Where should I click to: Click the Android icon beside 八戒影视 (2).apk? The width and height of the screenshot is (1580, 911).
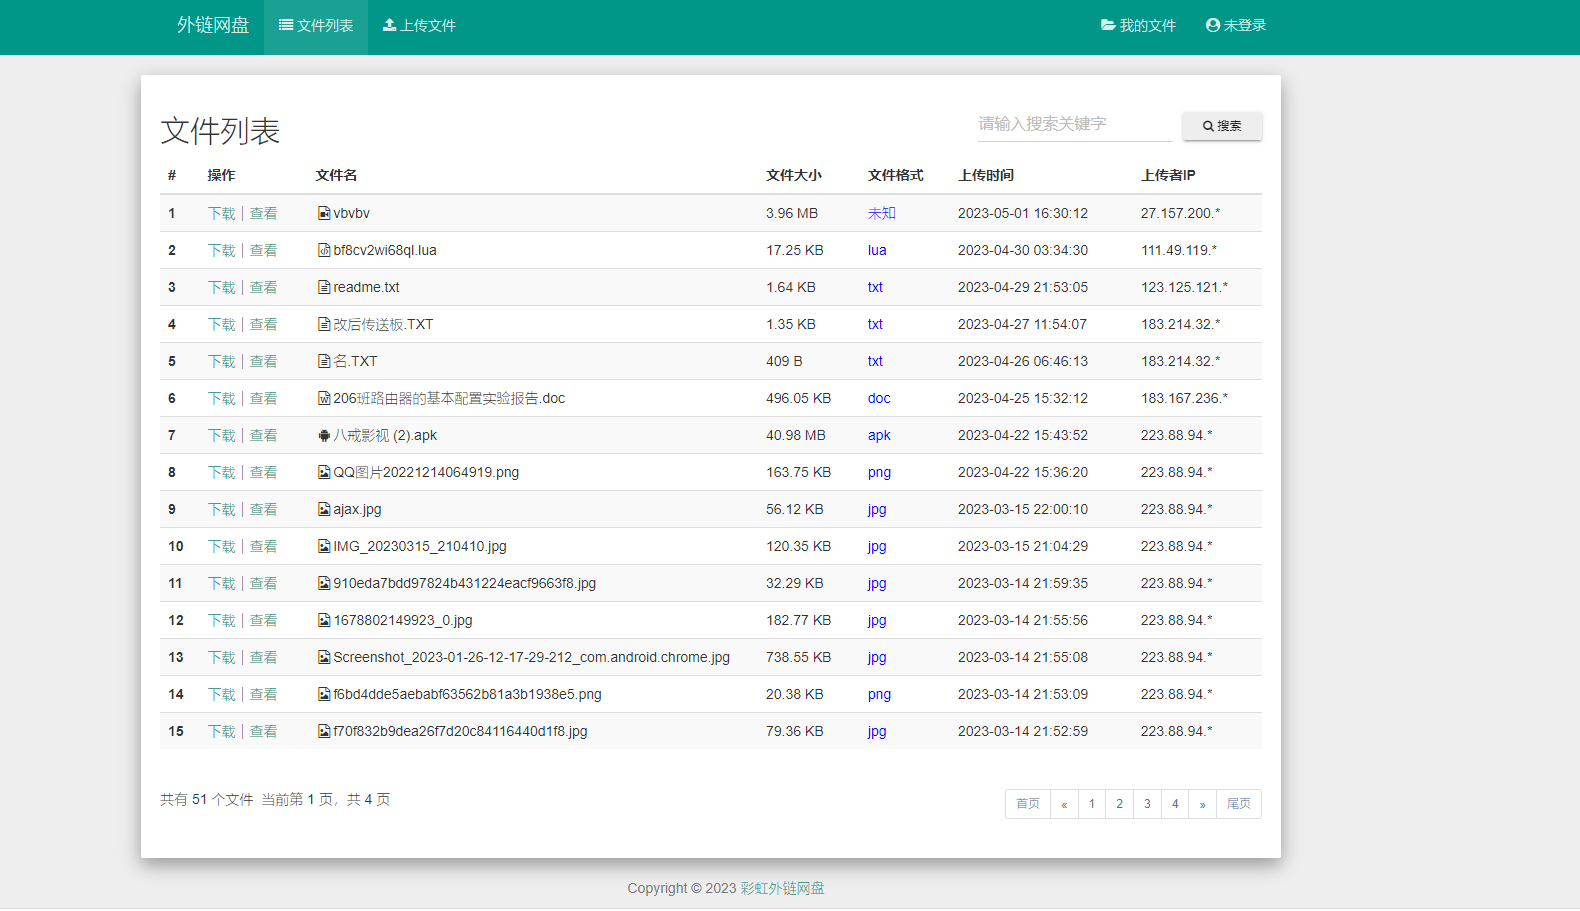pyautogui.click(x=324, y=436)
